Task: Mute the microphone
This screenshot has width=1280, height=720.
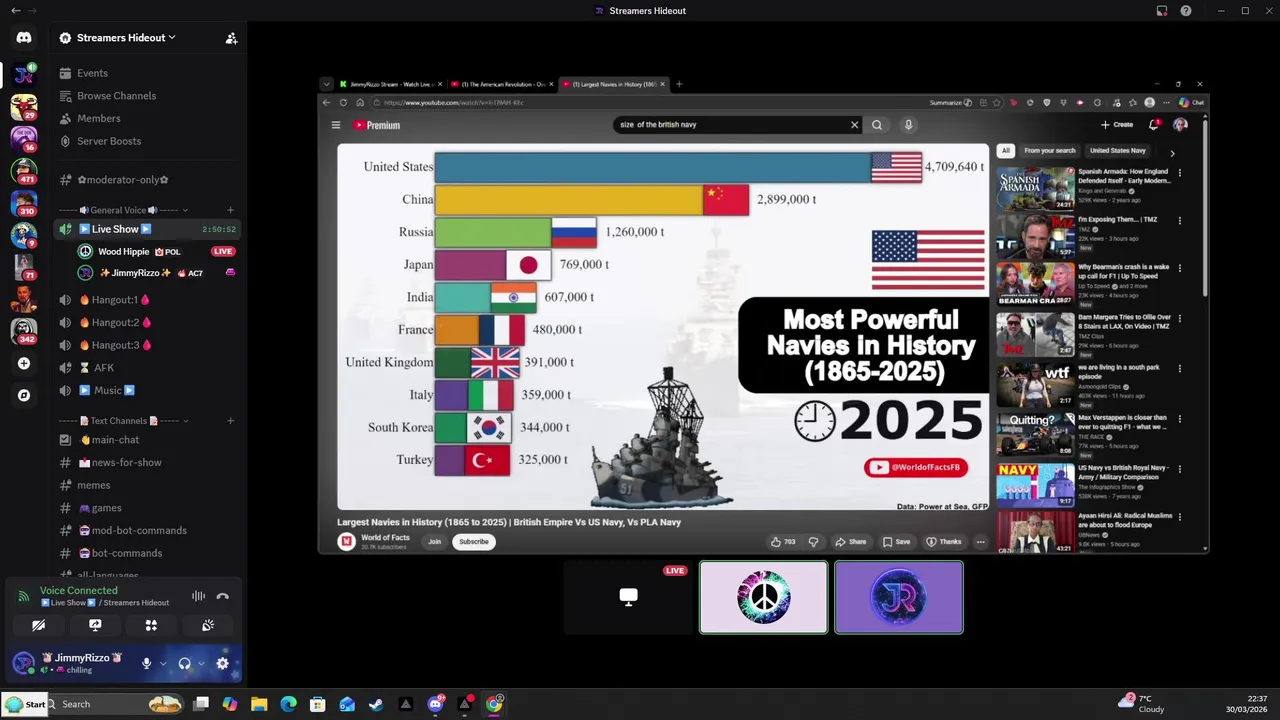Action: point(146,663)
